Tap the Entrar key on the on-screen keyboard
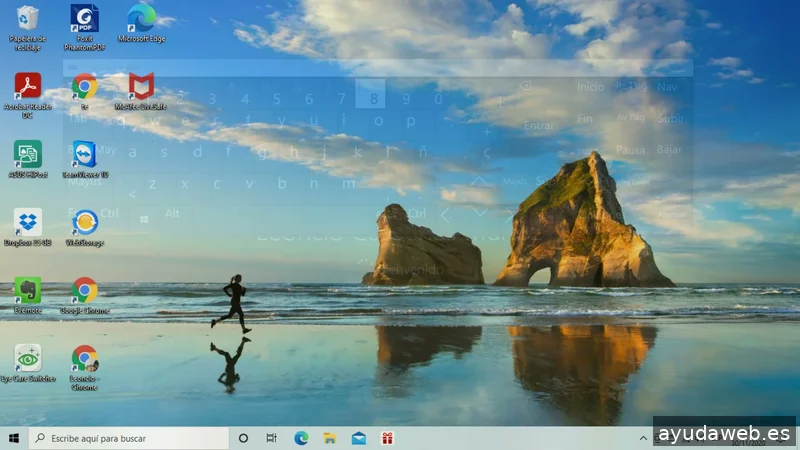Screen dimensions: 800x450 coord(538,126)
